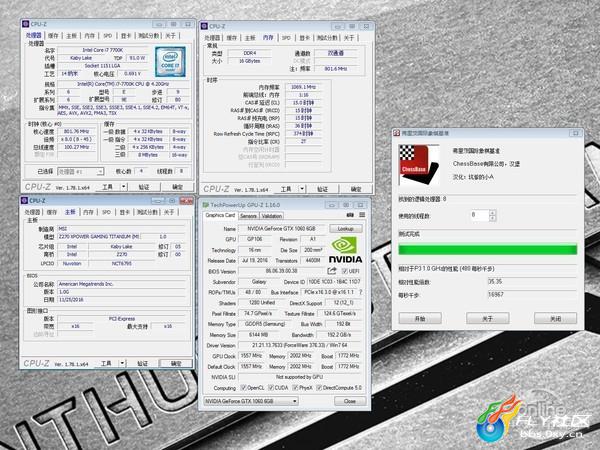The width and height of the screenshot is (600, 450).
Task: Click the thread count input field showing 8
Action: (x=480, y=215)
